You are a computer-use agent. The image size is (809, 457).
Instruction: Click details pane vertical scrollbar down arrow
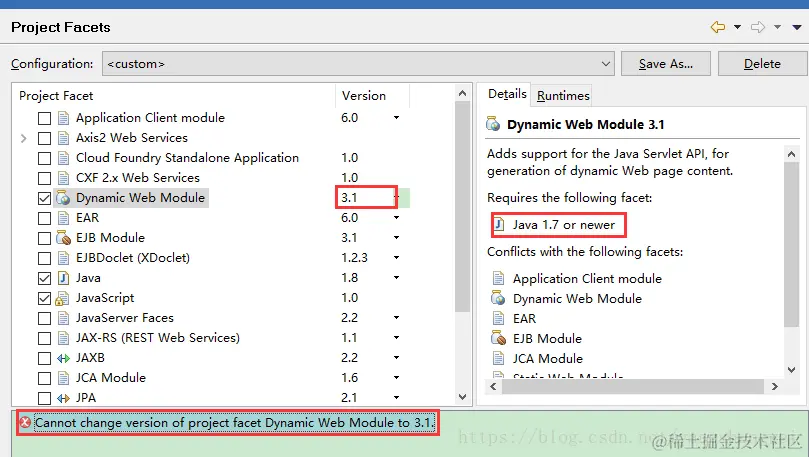click(x=791, y=370)
